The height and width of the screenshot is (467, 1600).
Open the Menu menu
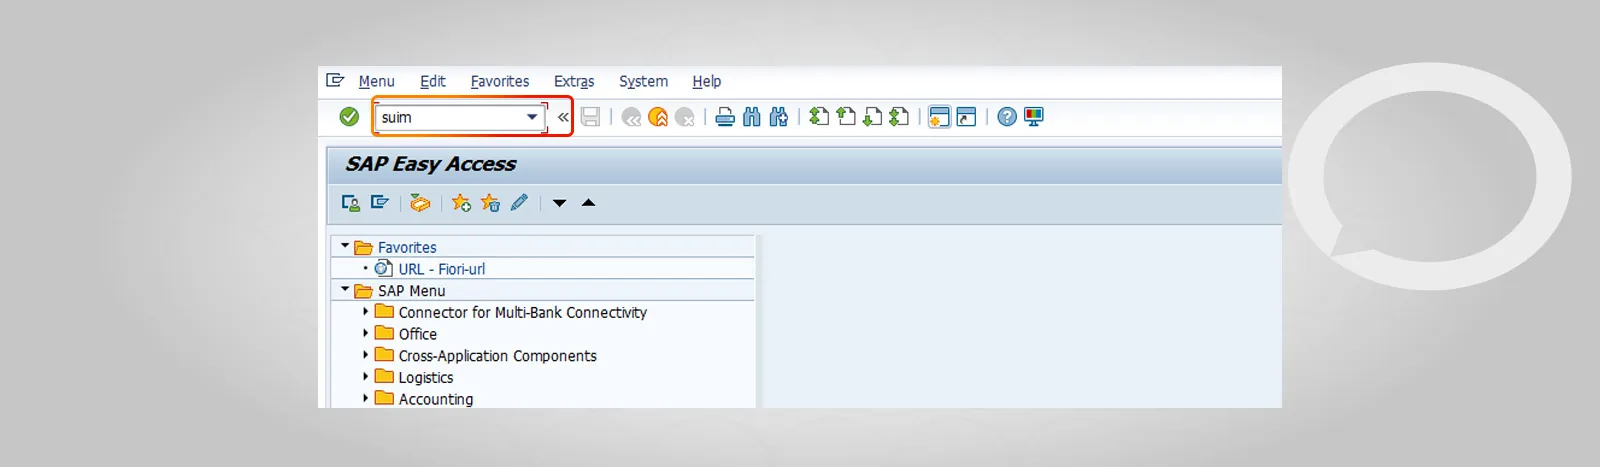[376, 81]
